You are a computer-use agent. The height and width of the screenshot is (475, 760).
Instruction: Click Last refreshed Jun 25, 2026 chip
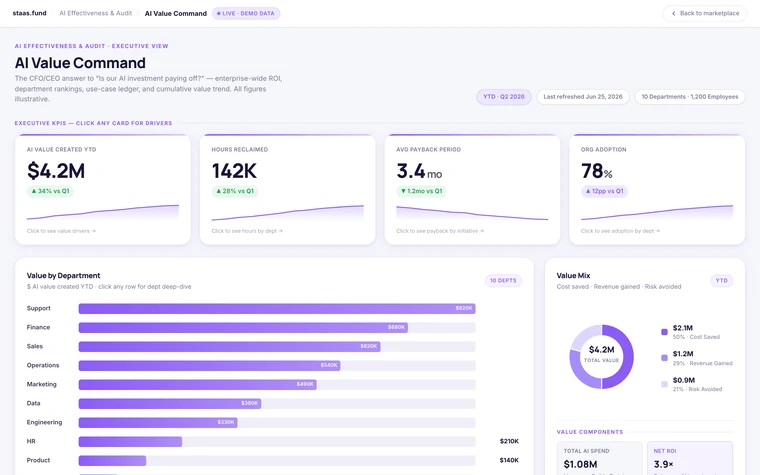(583, 97)
